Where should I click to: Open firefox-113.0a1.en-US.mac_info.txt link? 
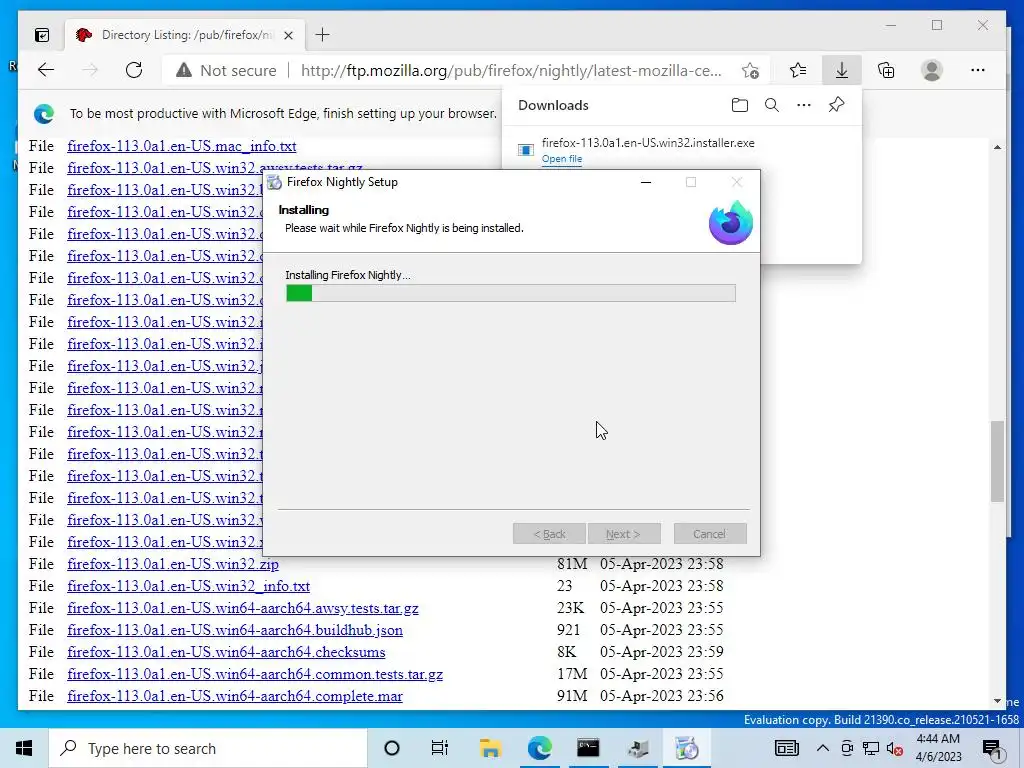(x=182, y=146)
